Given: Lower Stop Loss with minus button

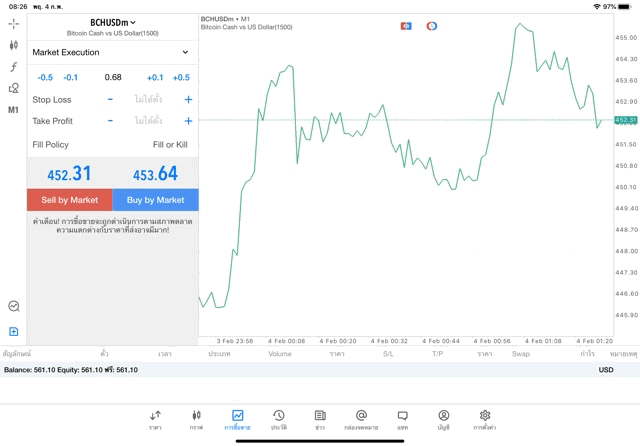Looking at the screenshot, I should pos(110,99).
